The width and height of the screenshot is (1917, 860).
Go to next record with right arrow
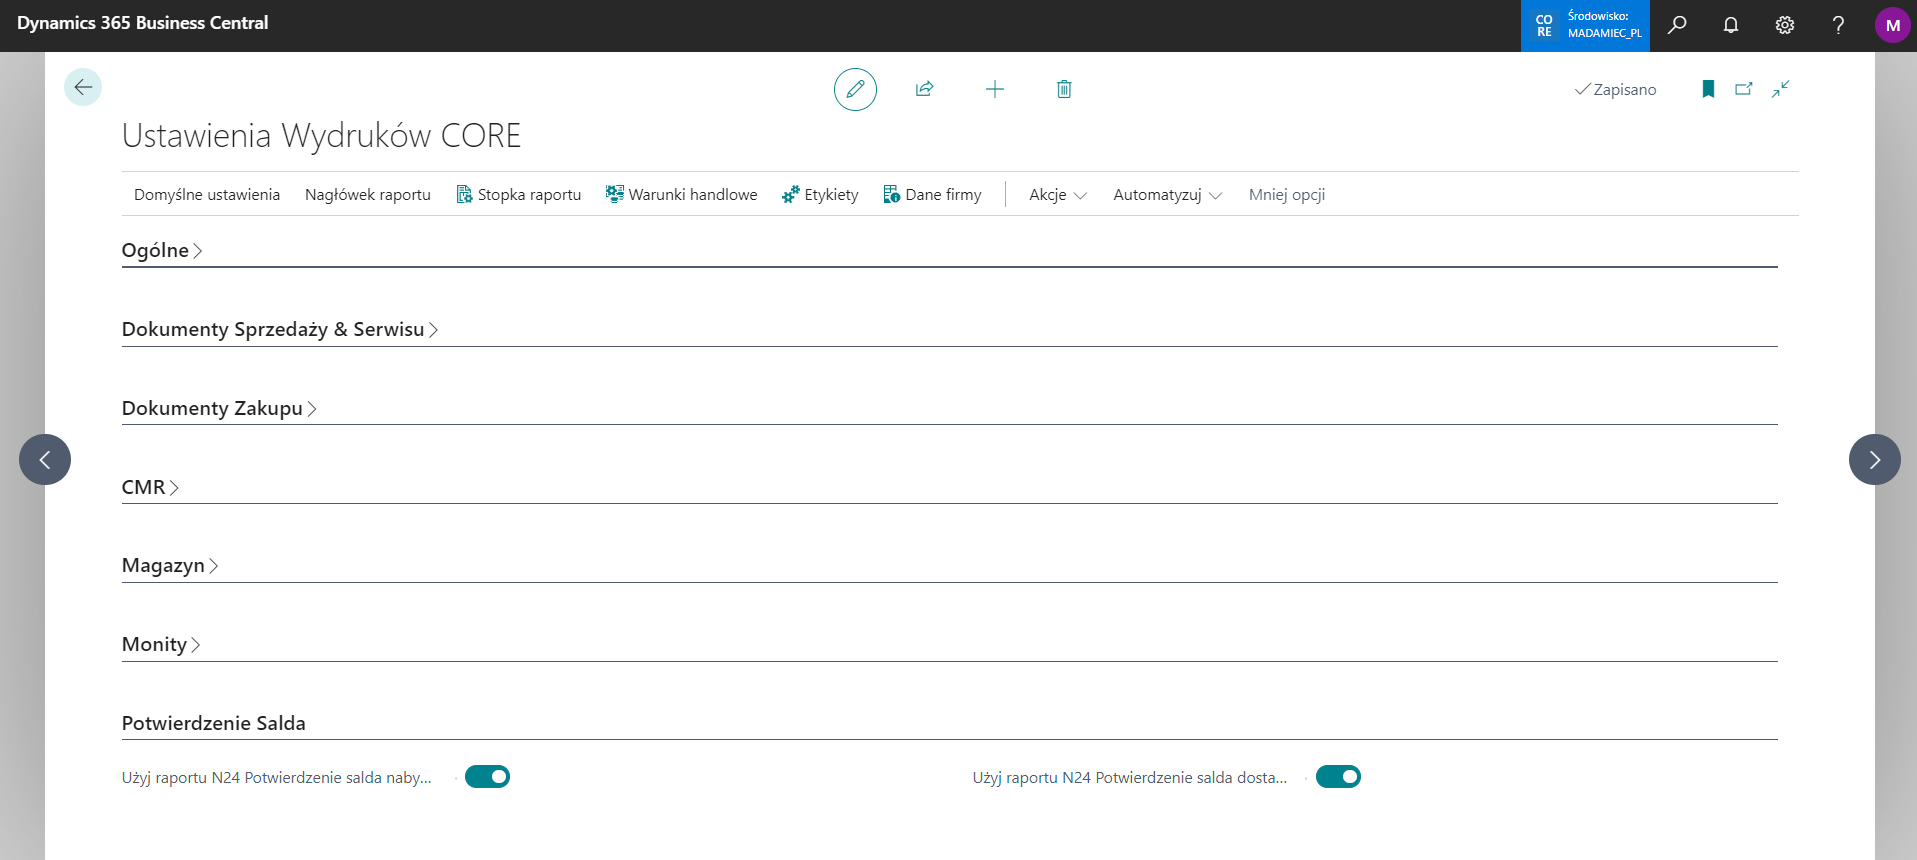click(1874, 460)
